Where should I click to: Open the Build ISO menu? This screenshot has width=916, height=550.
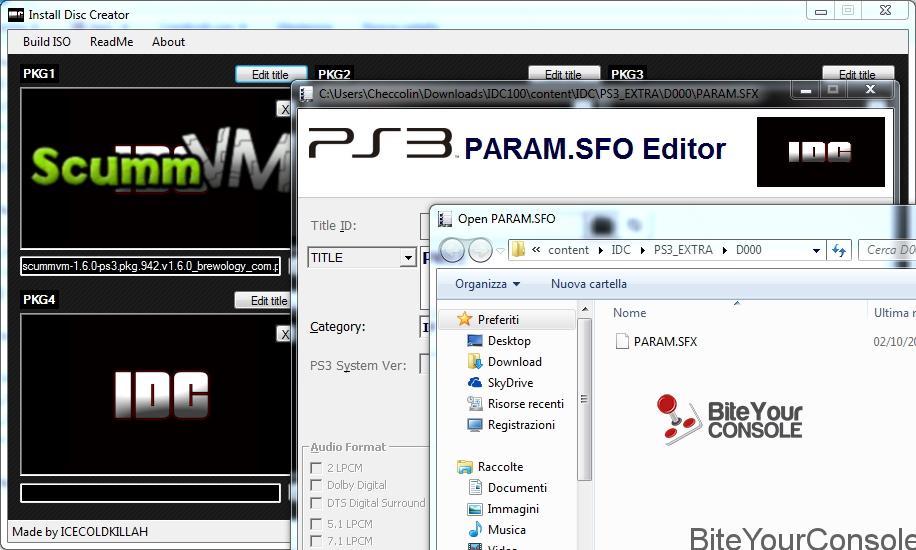coord(47,42)
